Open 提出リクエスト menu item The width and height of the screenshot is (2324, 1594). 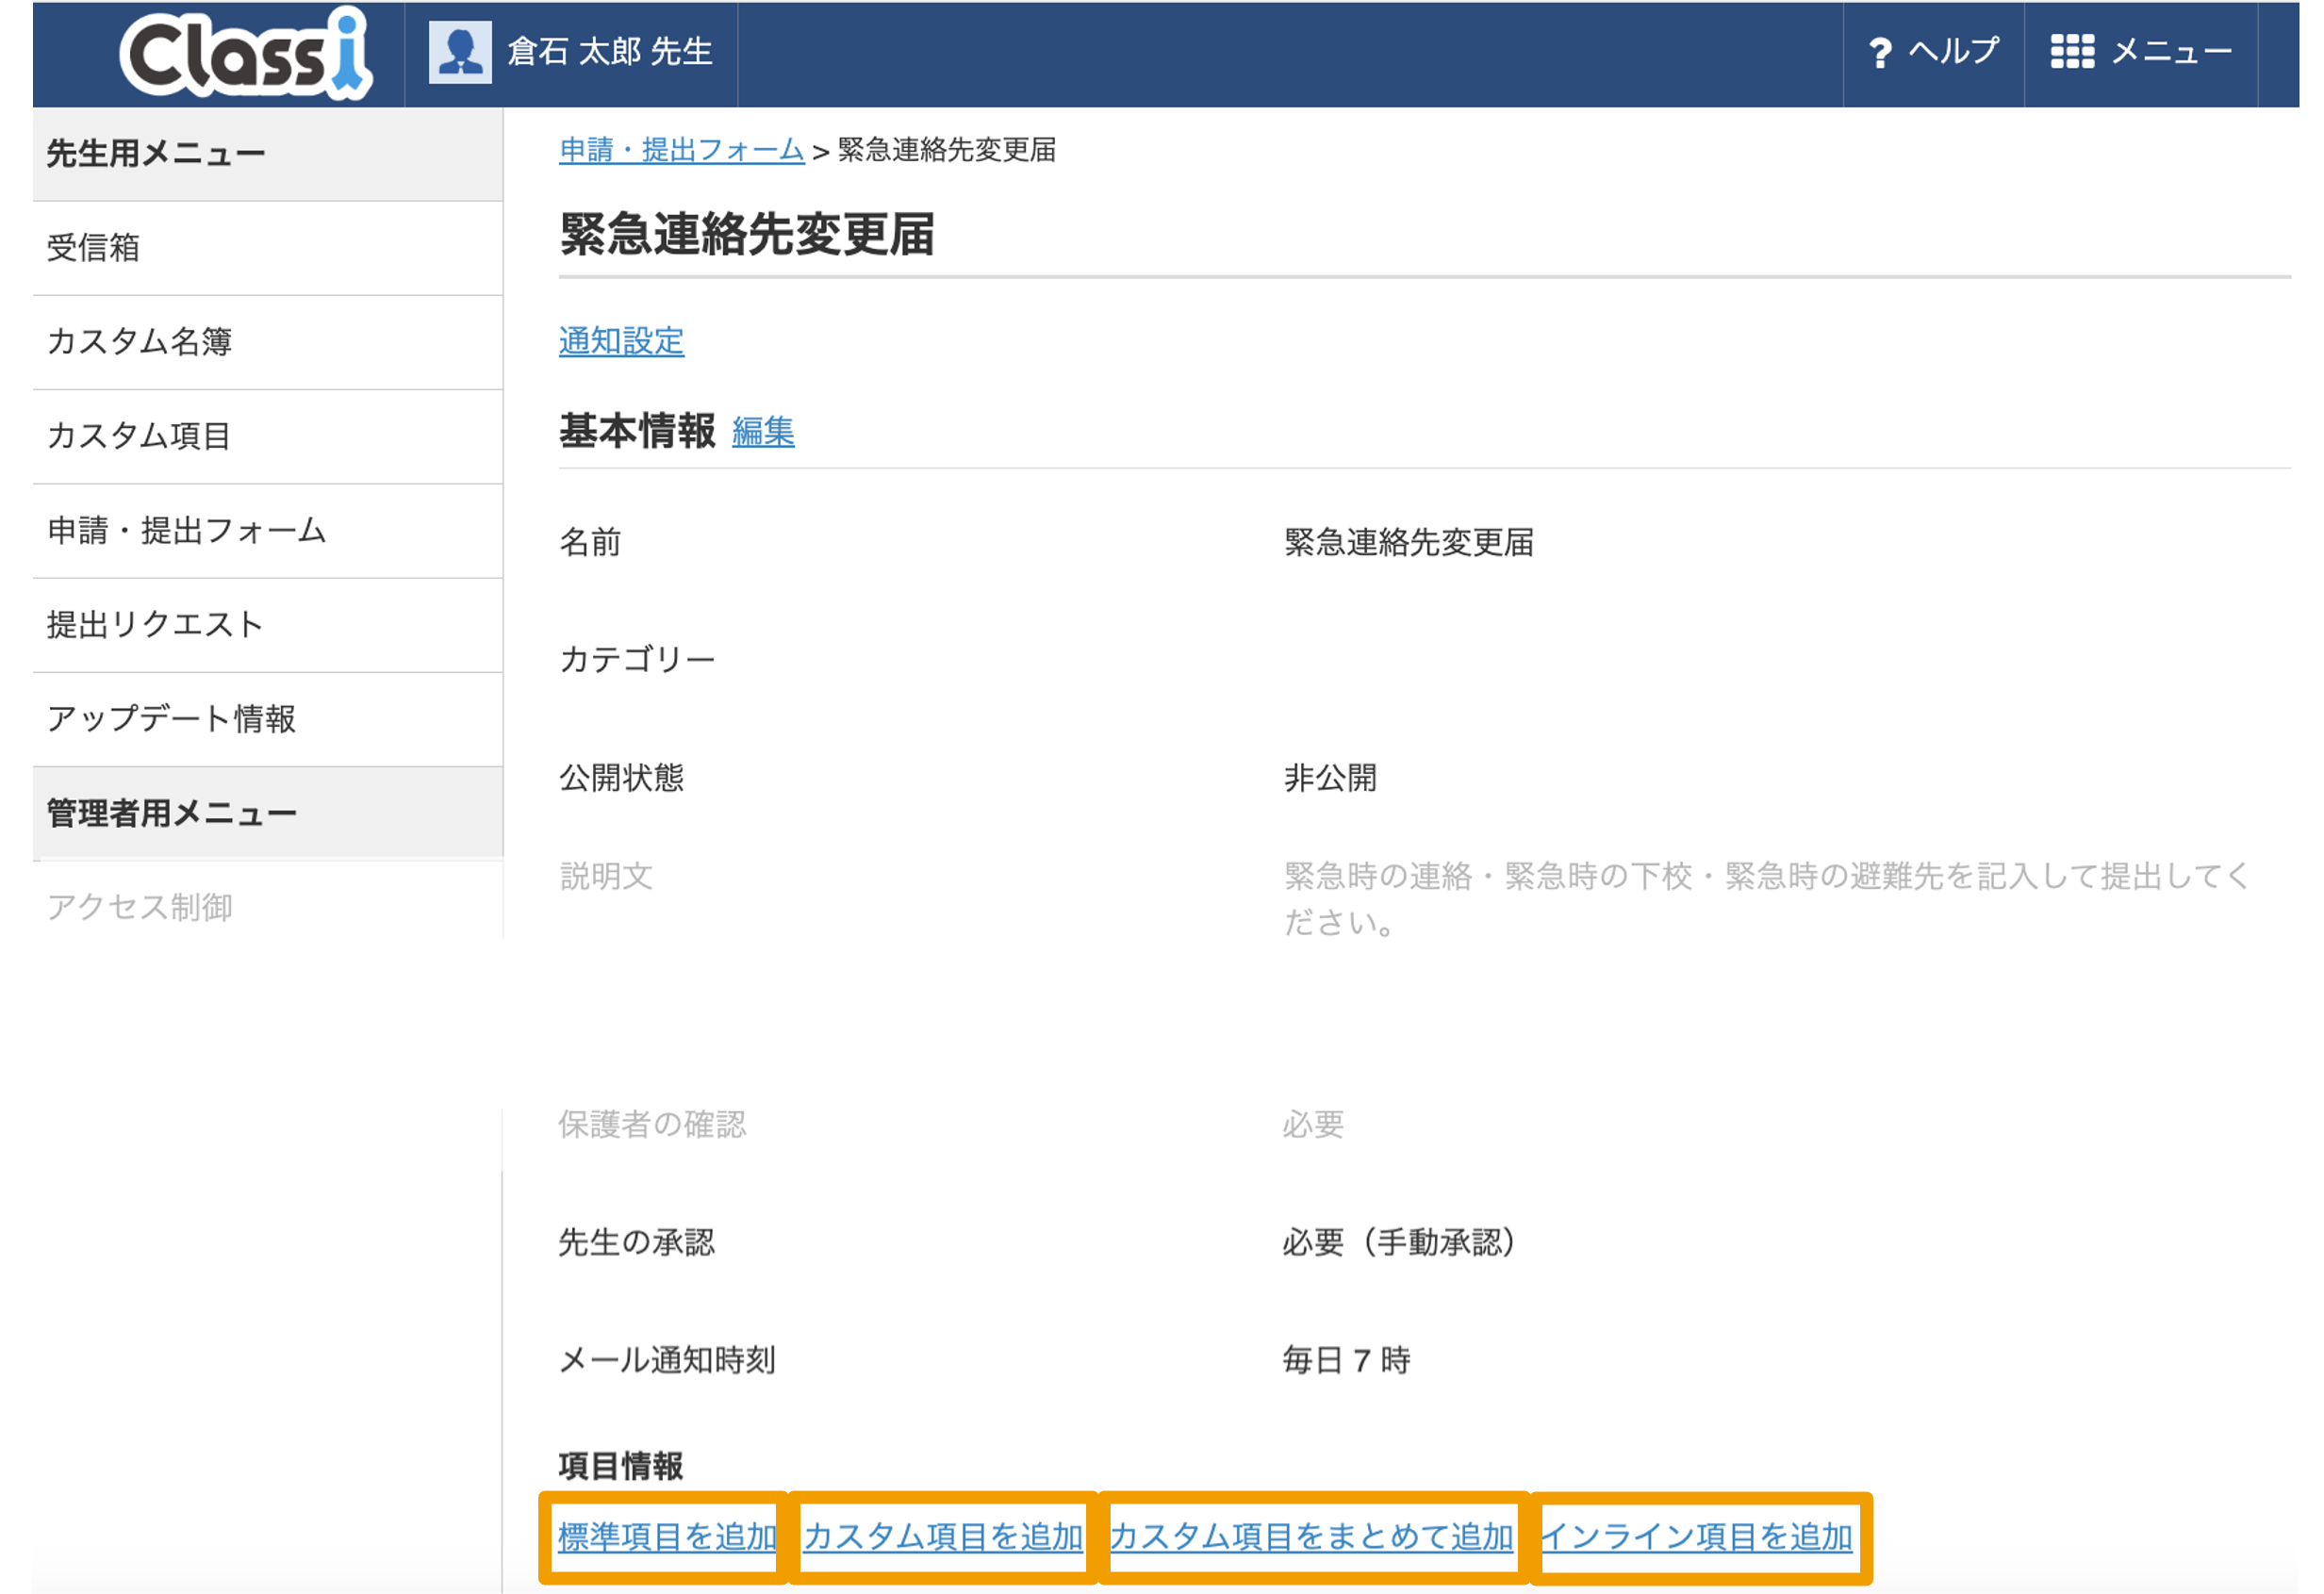tap(155, 624)
